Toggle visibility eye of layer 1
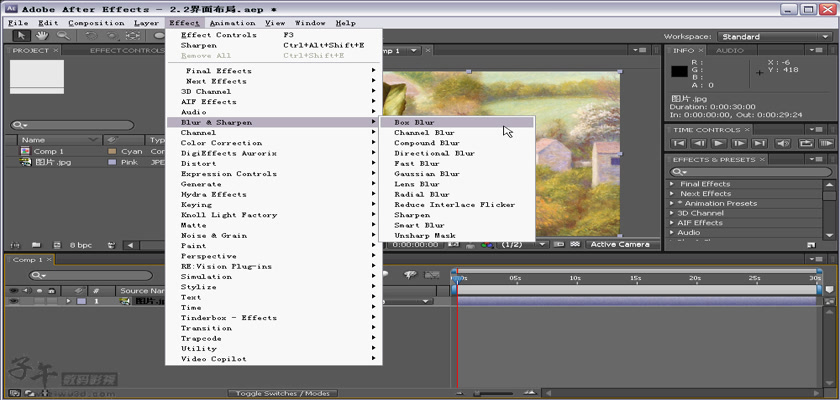This screenshot has height=400, width=840. tap(14, 301)
